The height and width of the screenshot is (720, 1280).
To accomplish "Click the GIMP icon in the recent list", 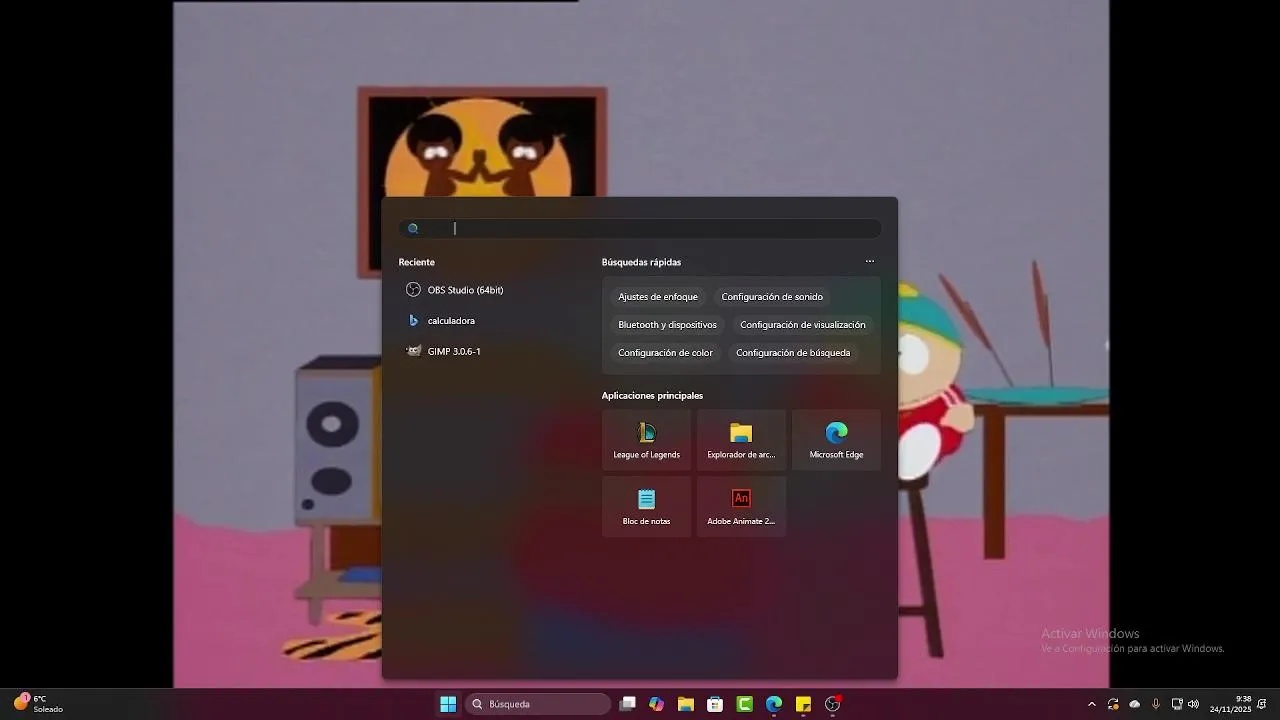I will [x=413, y=351].
